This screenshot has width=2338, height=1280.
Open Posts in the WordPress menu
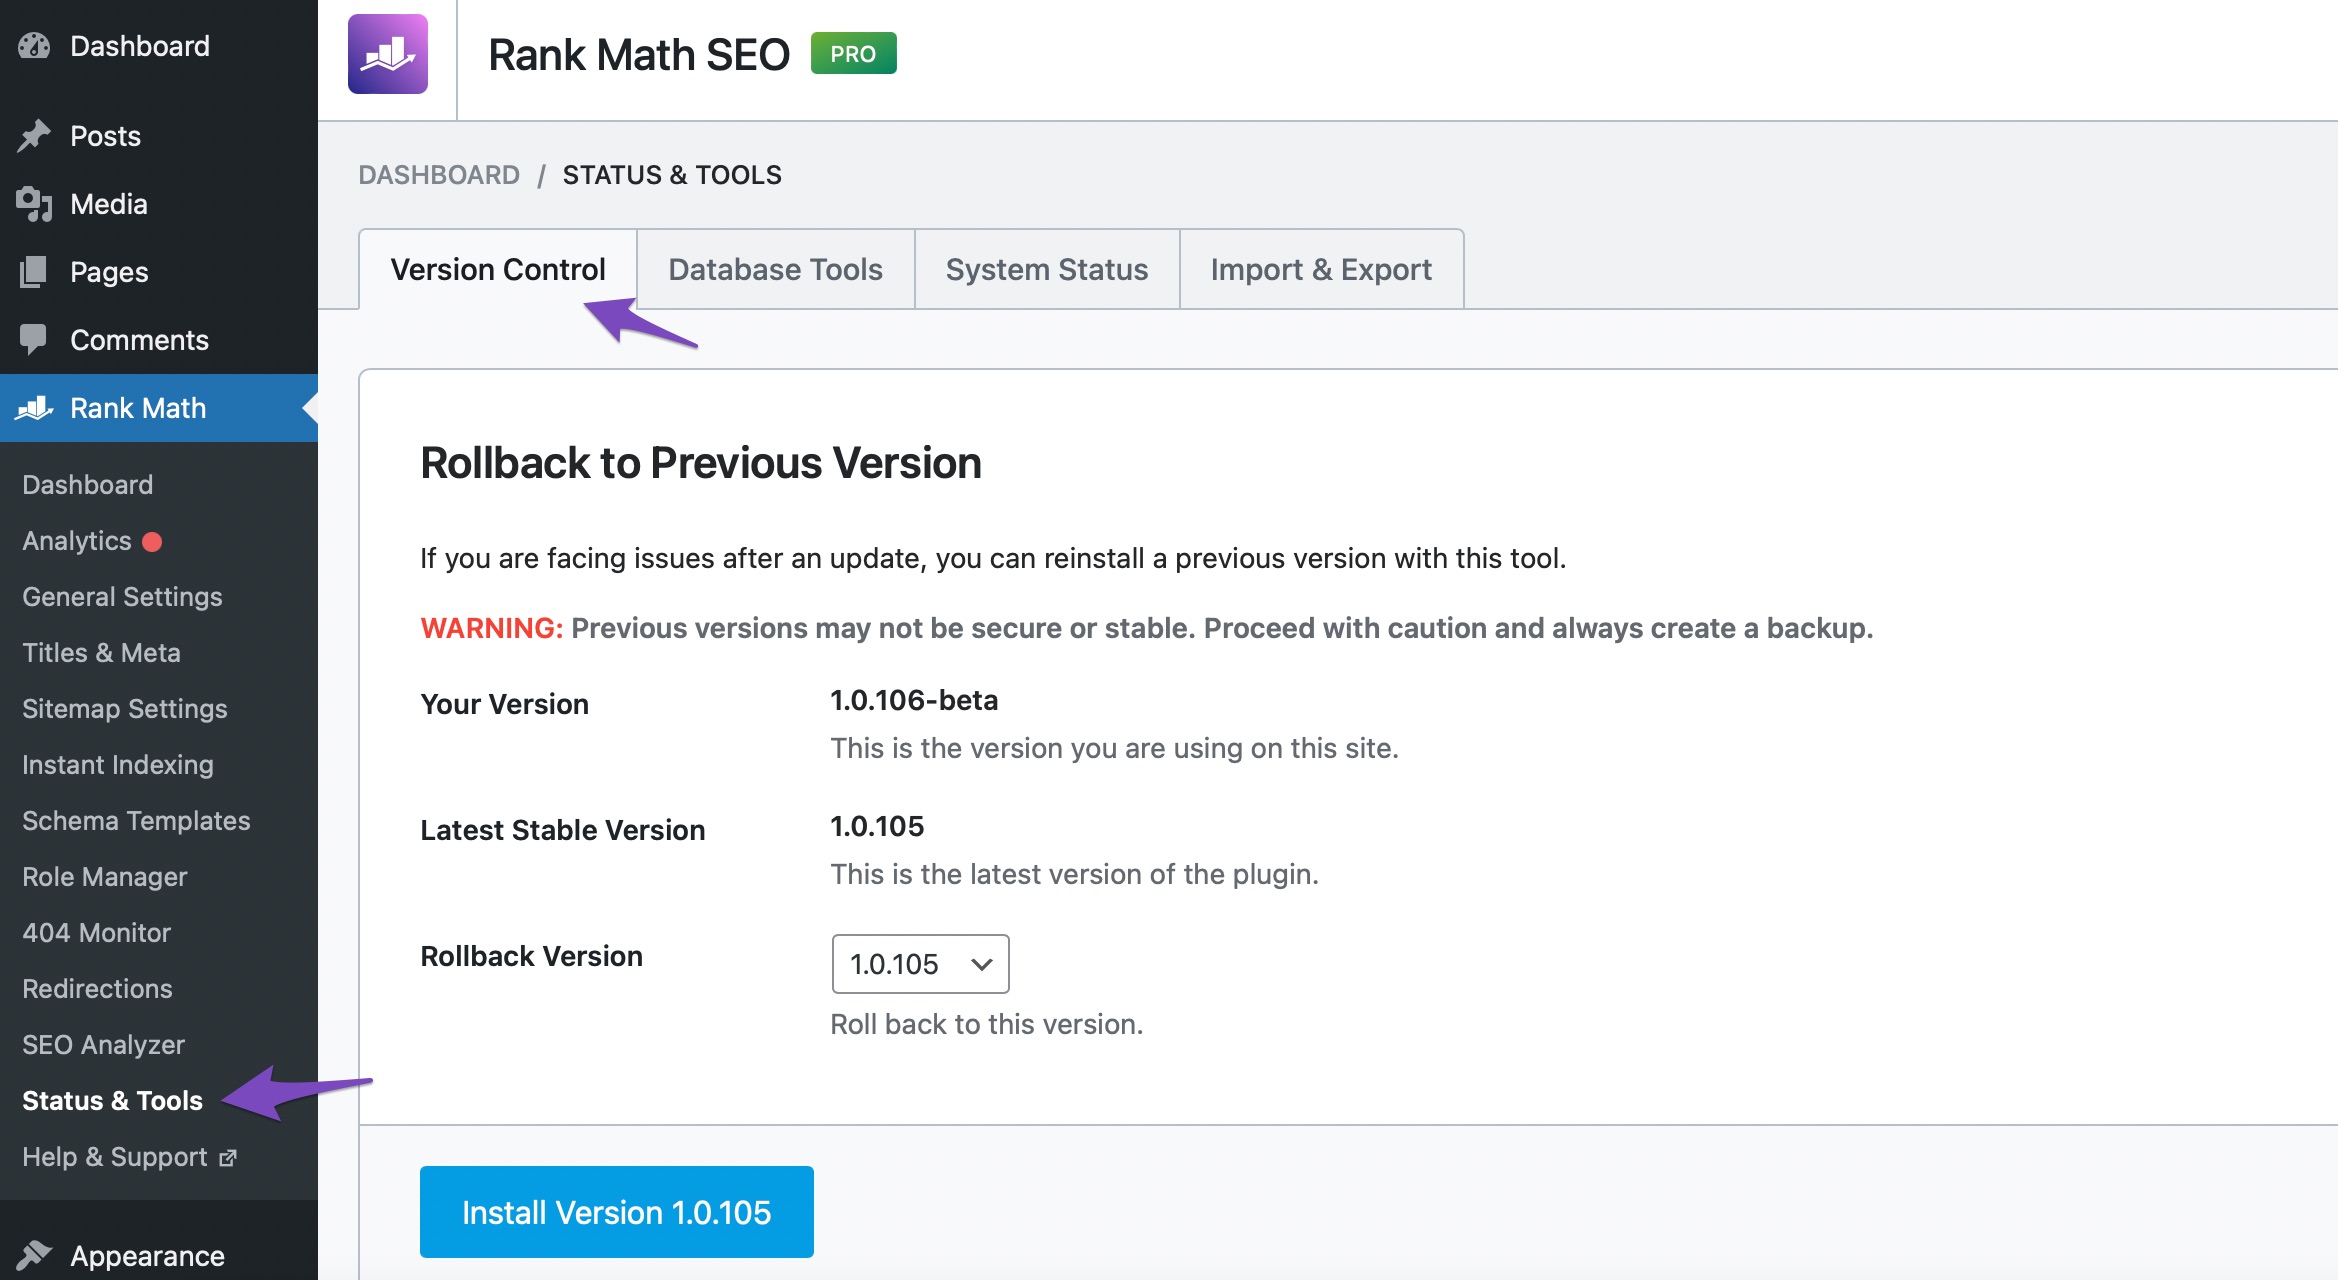click(x=159, y=136)
